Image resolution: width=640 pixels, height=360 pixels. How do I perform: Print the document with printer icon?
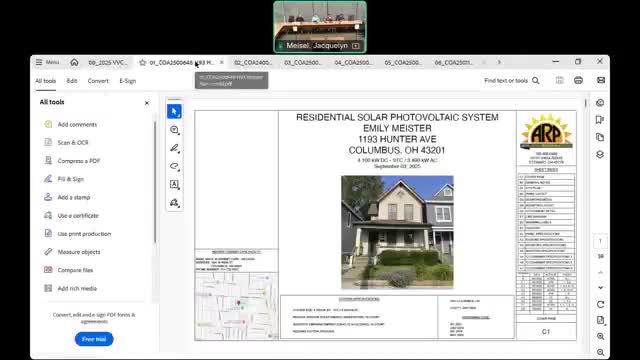[578, 80]
